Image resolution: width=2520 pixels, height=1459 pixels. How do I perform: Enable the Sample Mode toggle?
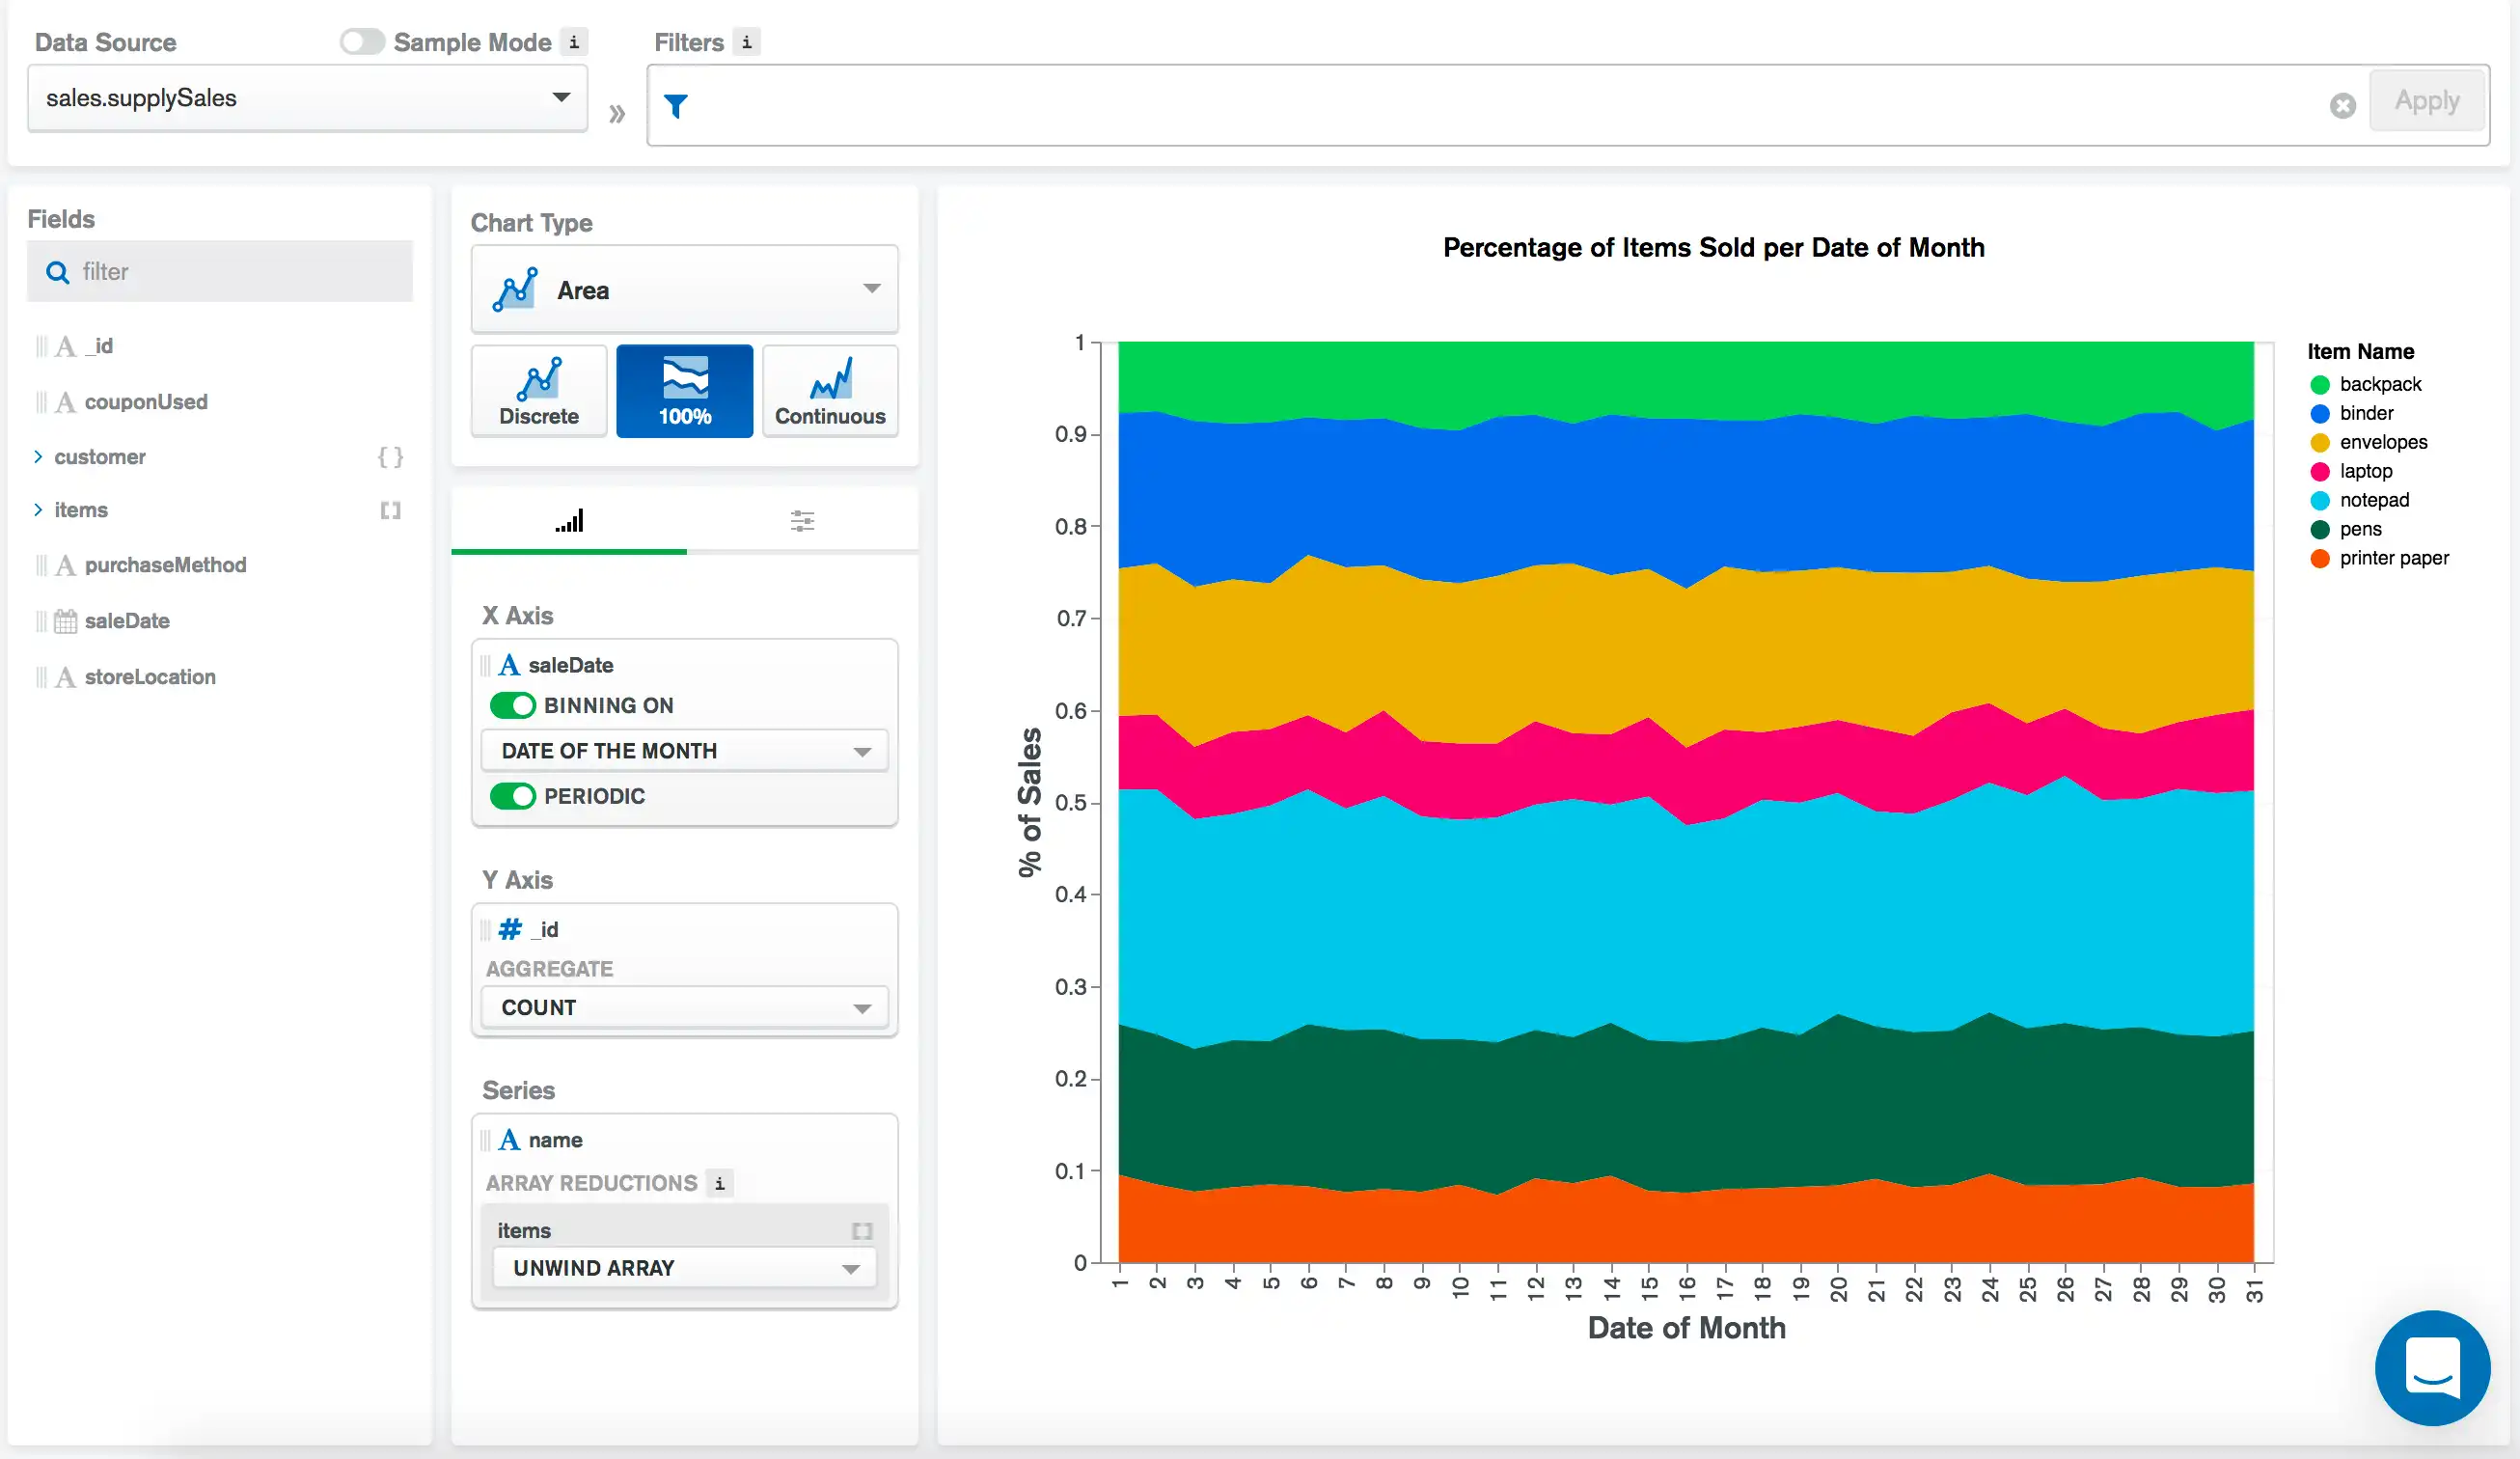[x=362, y=42]
